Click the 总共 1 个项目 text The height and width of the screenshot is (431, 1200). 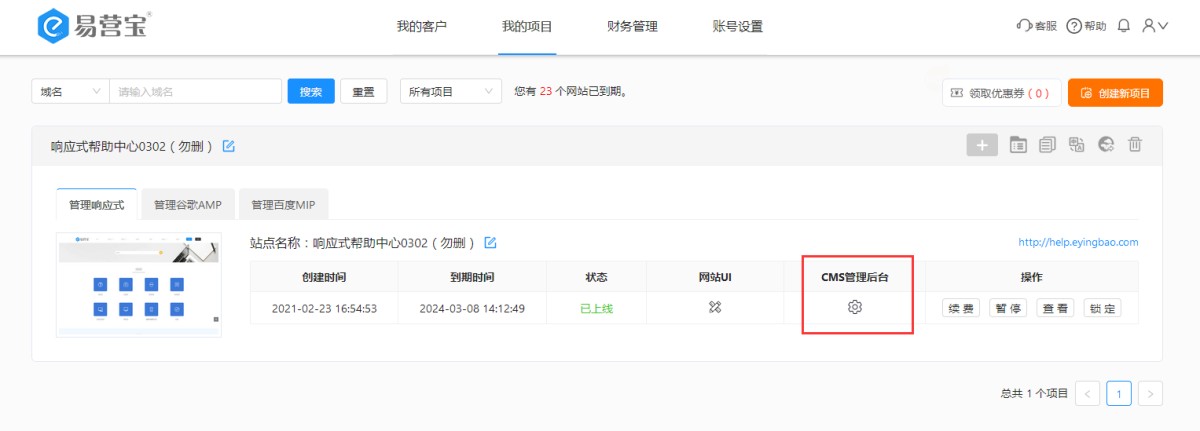click(1034, 394)
